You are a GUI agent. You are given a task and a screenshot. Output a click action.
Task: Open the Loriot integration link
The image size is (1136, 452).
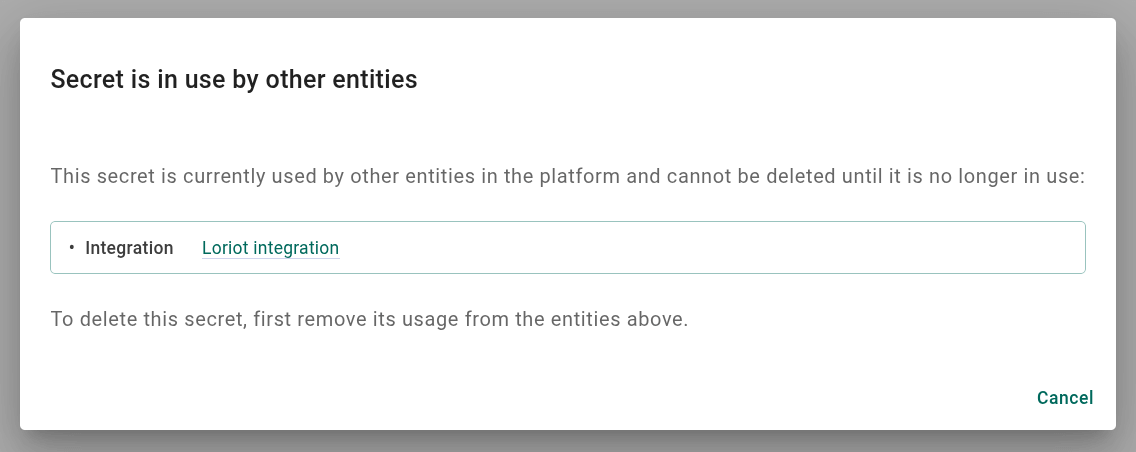tap(270, 248)
